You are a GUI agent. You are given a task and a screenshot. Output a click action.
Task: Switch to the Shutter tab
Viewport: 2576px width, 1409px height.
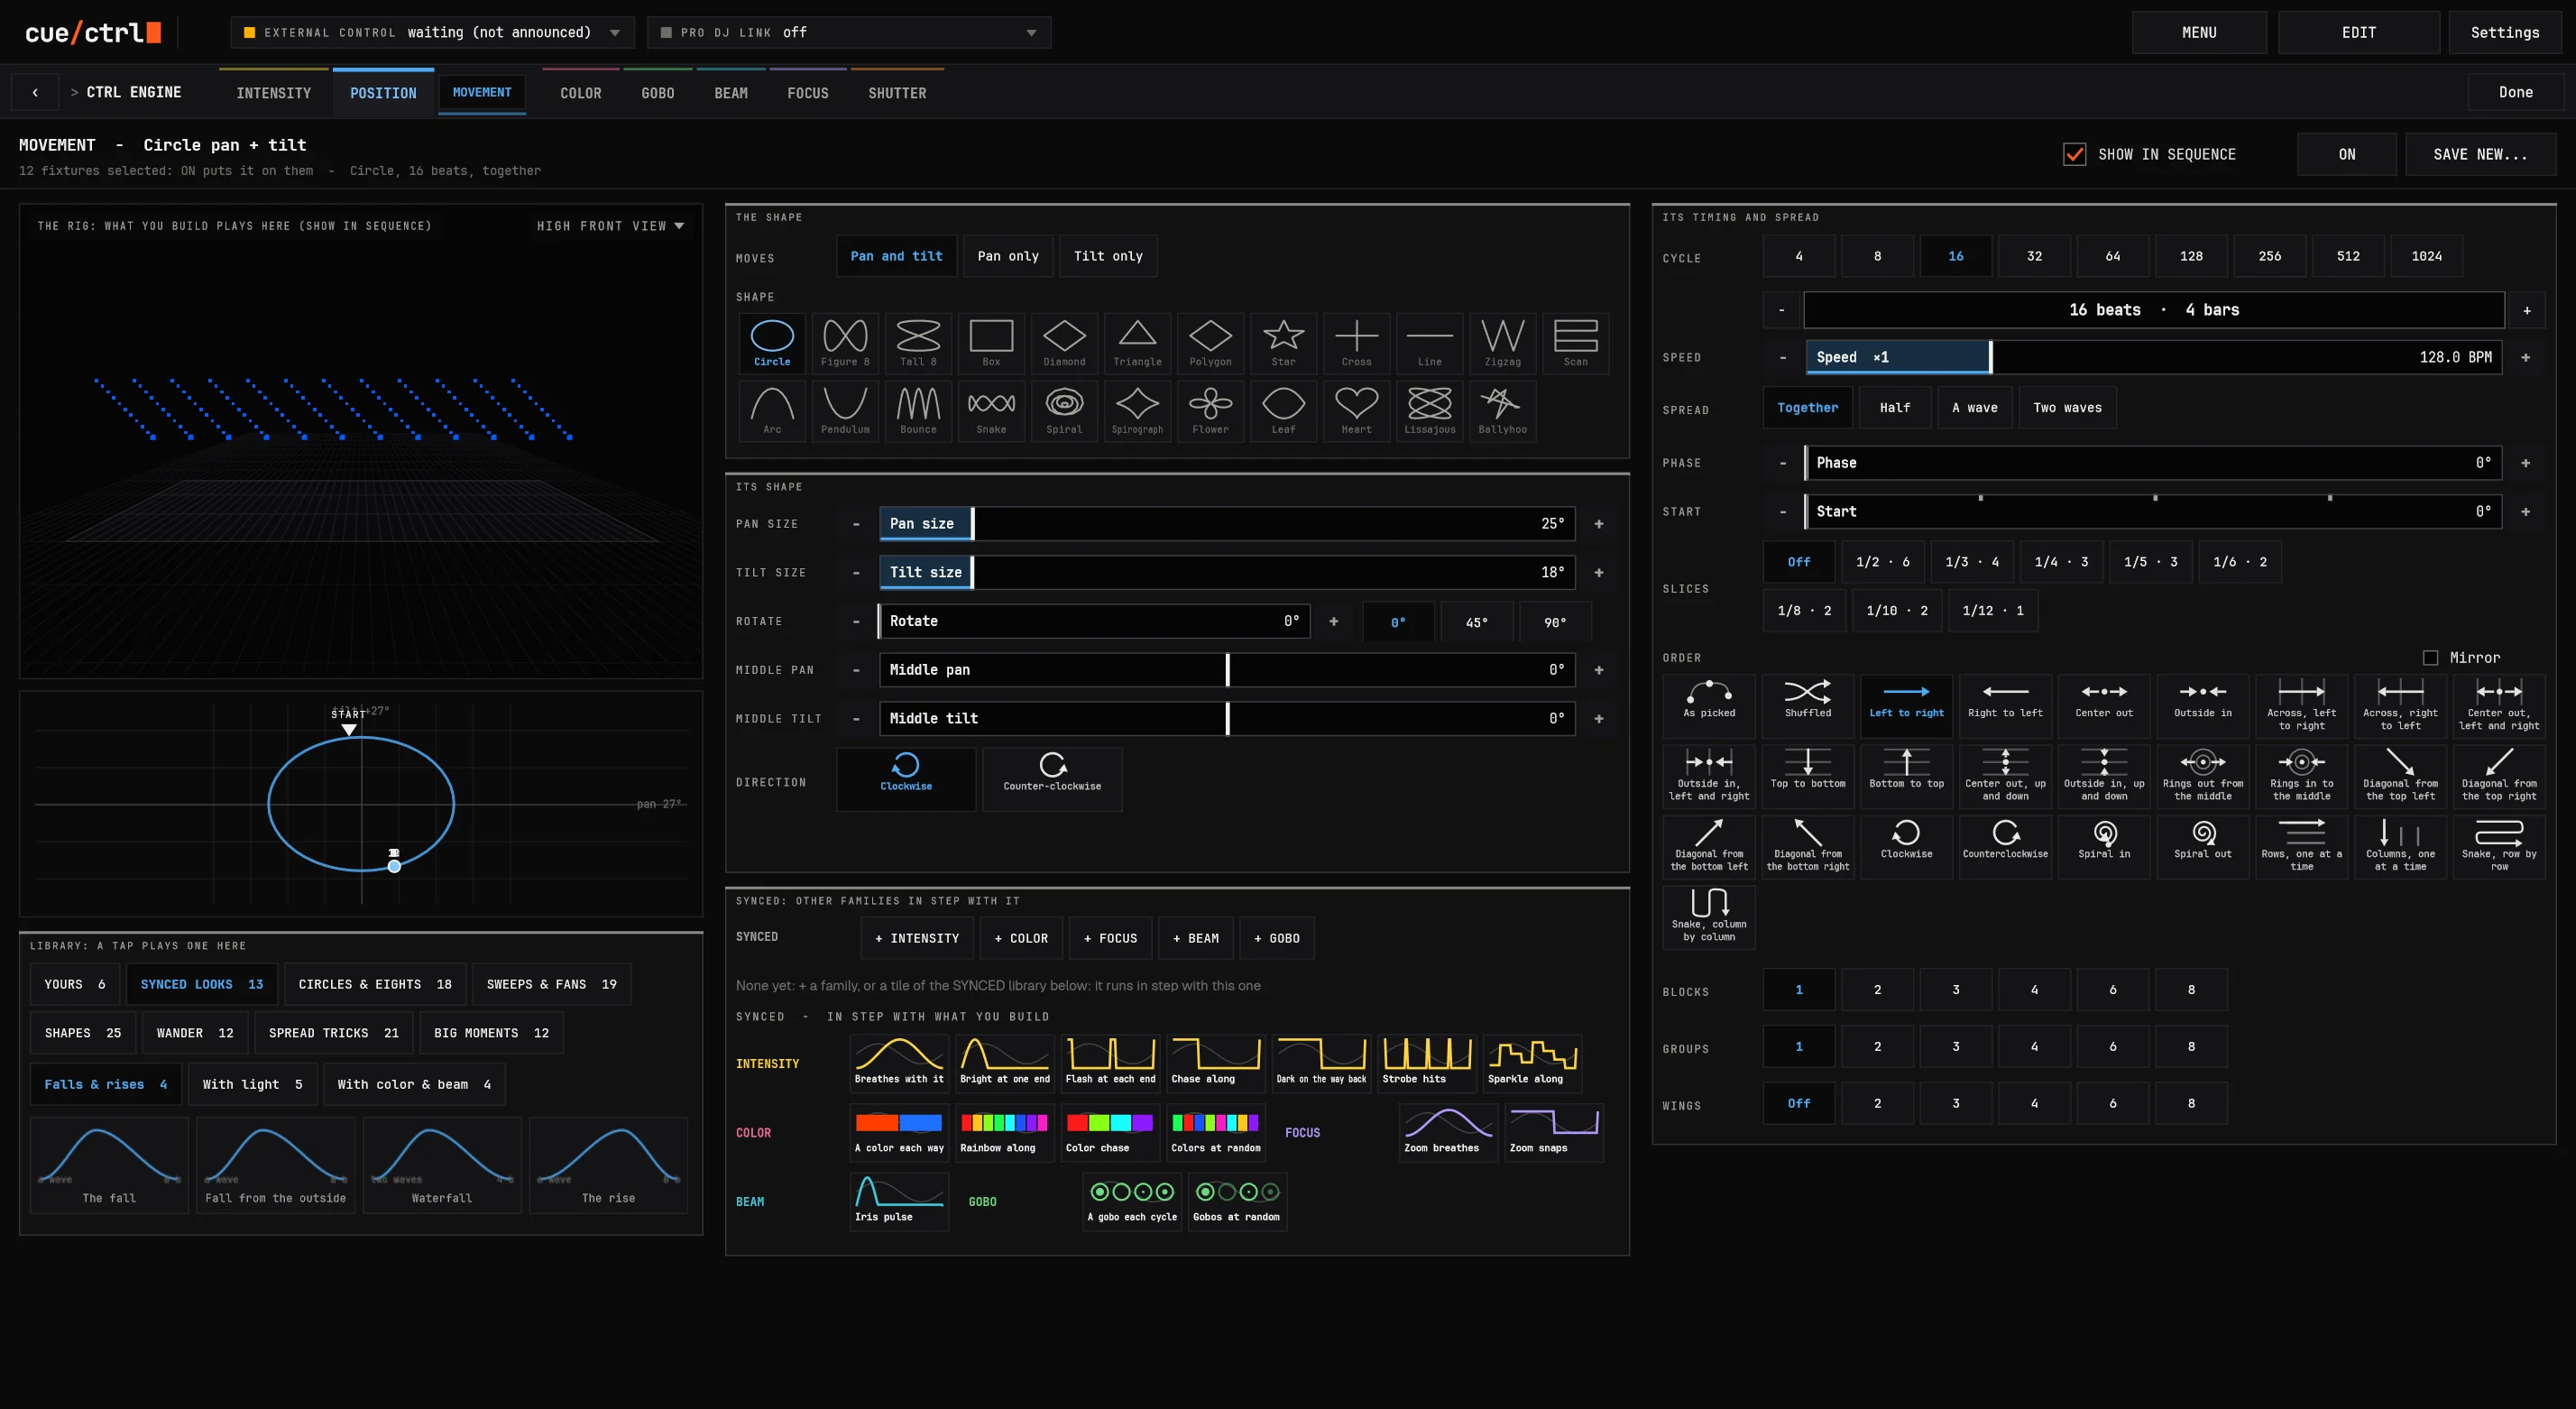(x=897, y=93)
